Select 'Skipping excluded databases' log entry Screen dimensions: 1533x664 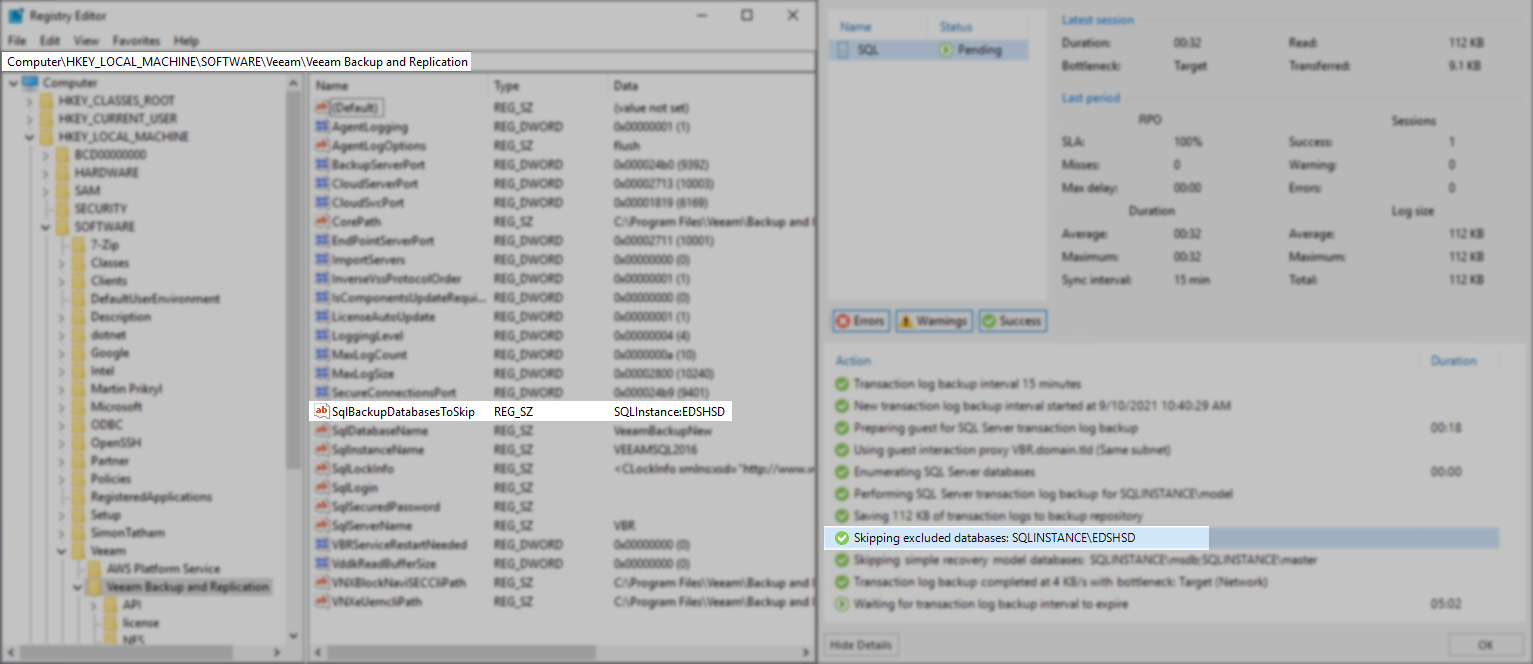1164,538
